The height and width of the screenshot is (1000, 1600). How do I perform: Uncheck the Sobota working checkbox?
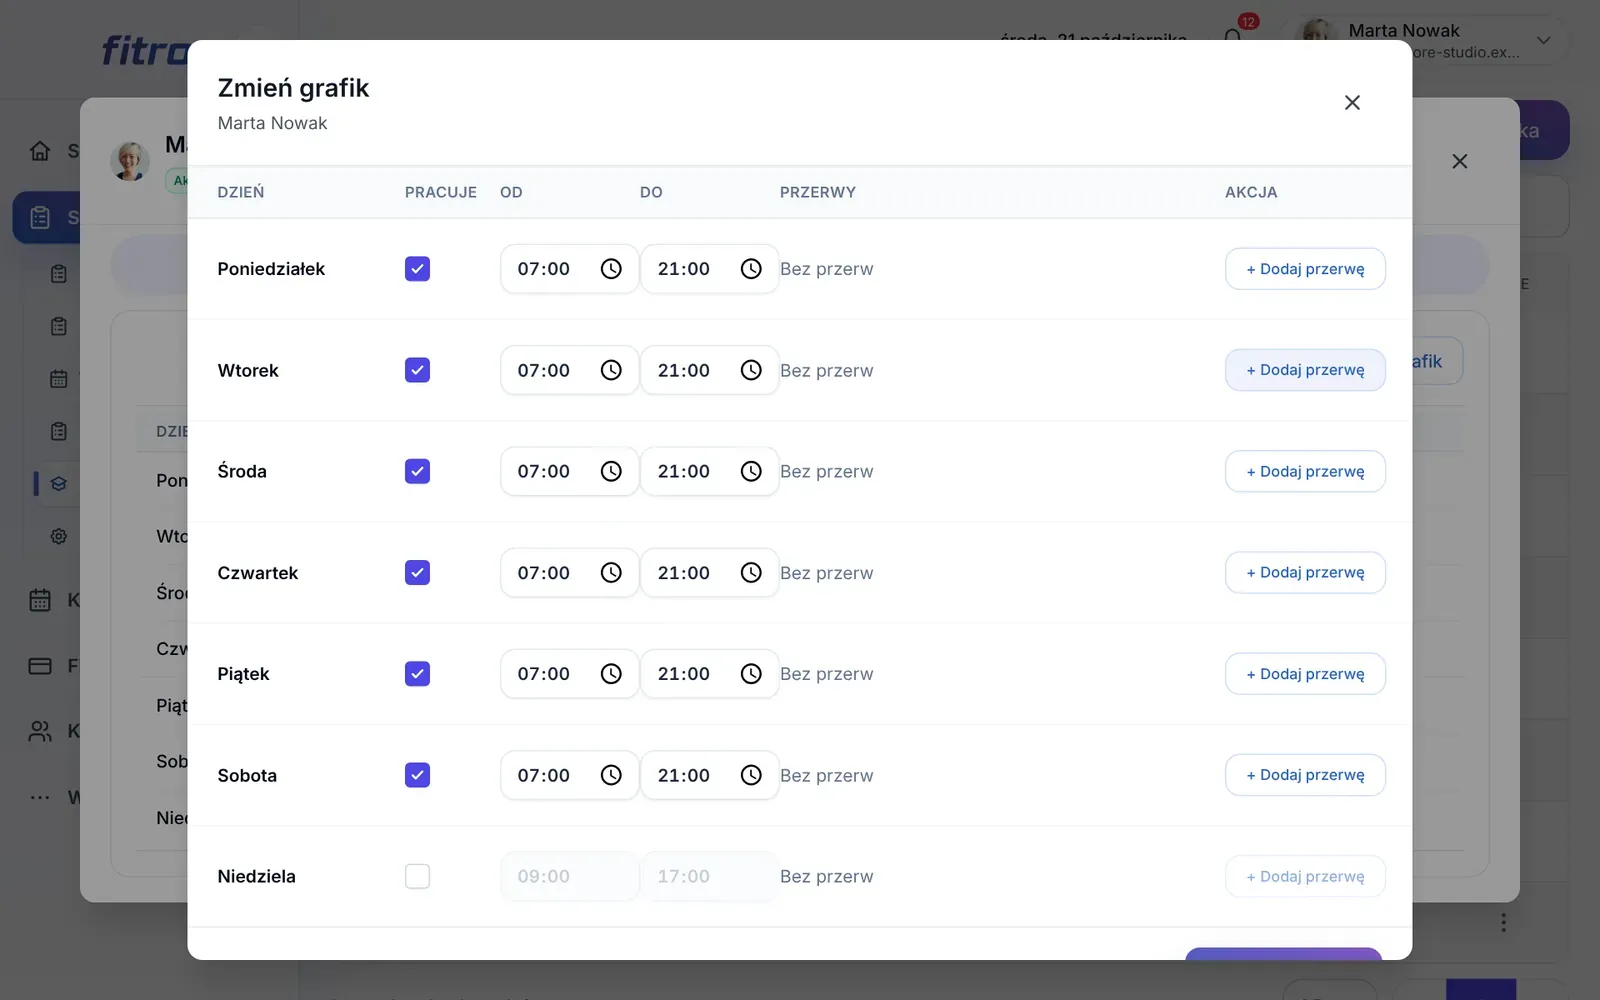(417, 775)
